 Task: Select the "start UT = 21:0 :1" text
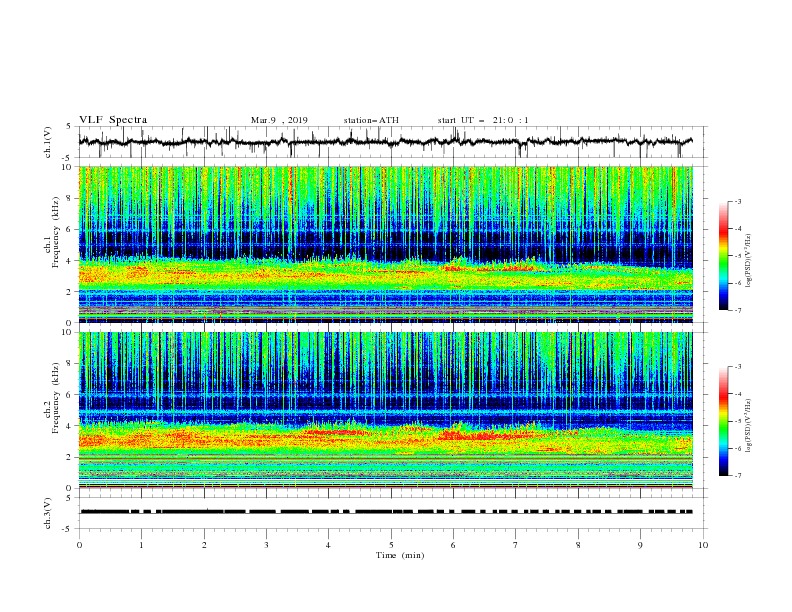click(483, 120)
